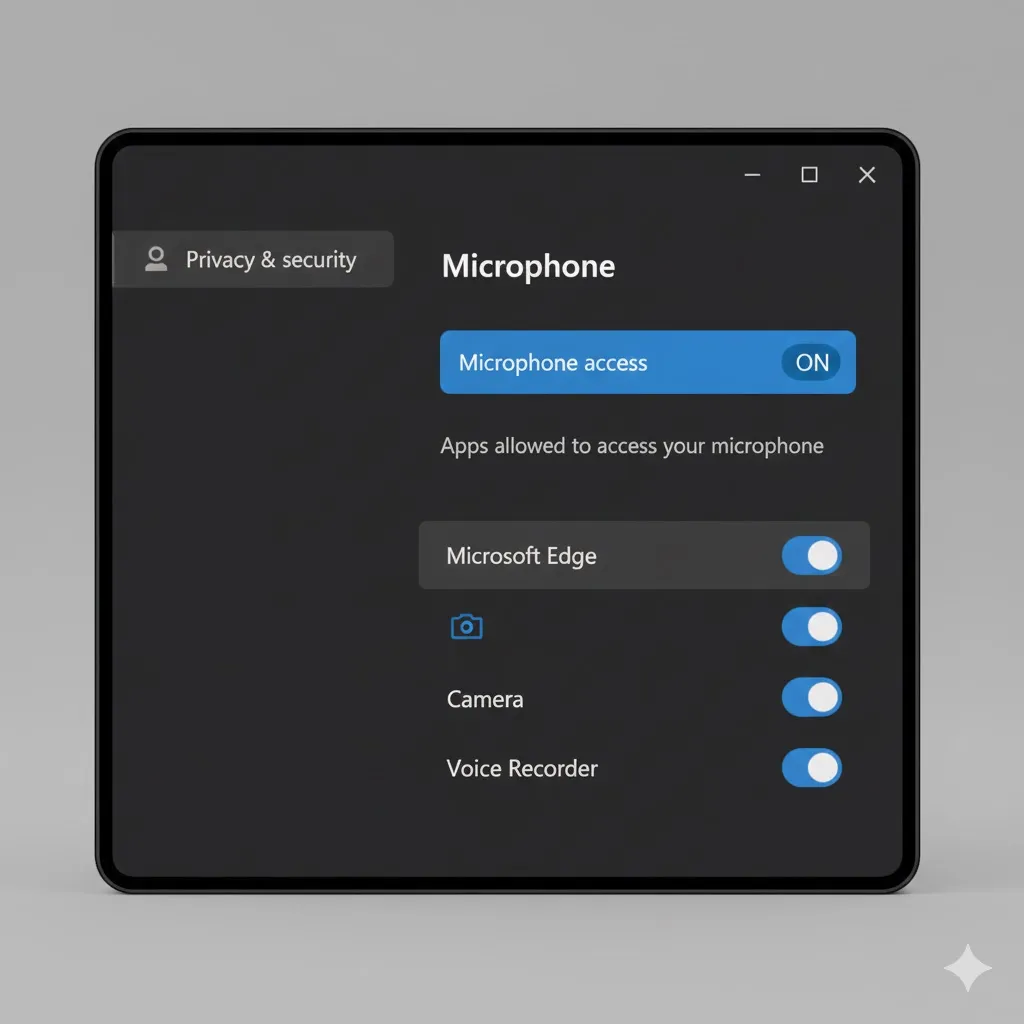This screenshot has height=1024, width=1024.
Task: Click the Microphone access label
Action: coord(553,363)
